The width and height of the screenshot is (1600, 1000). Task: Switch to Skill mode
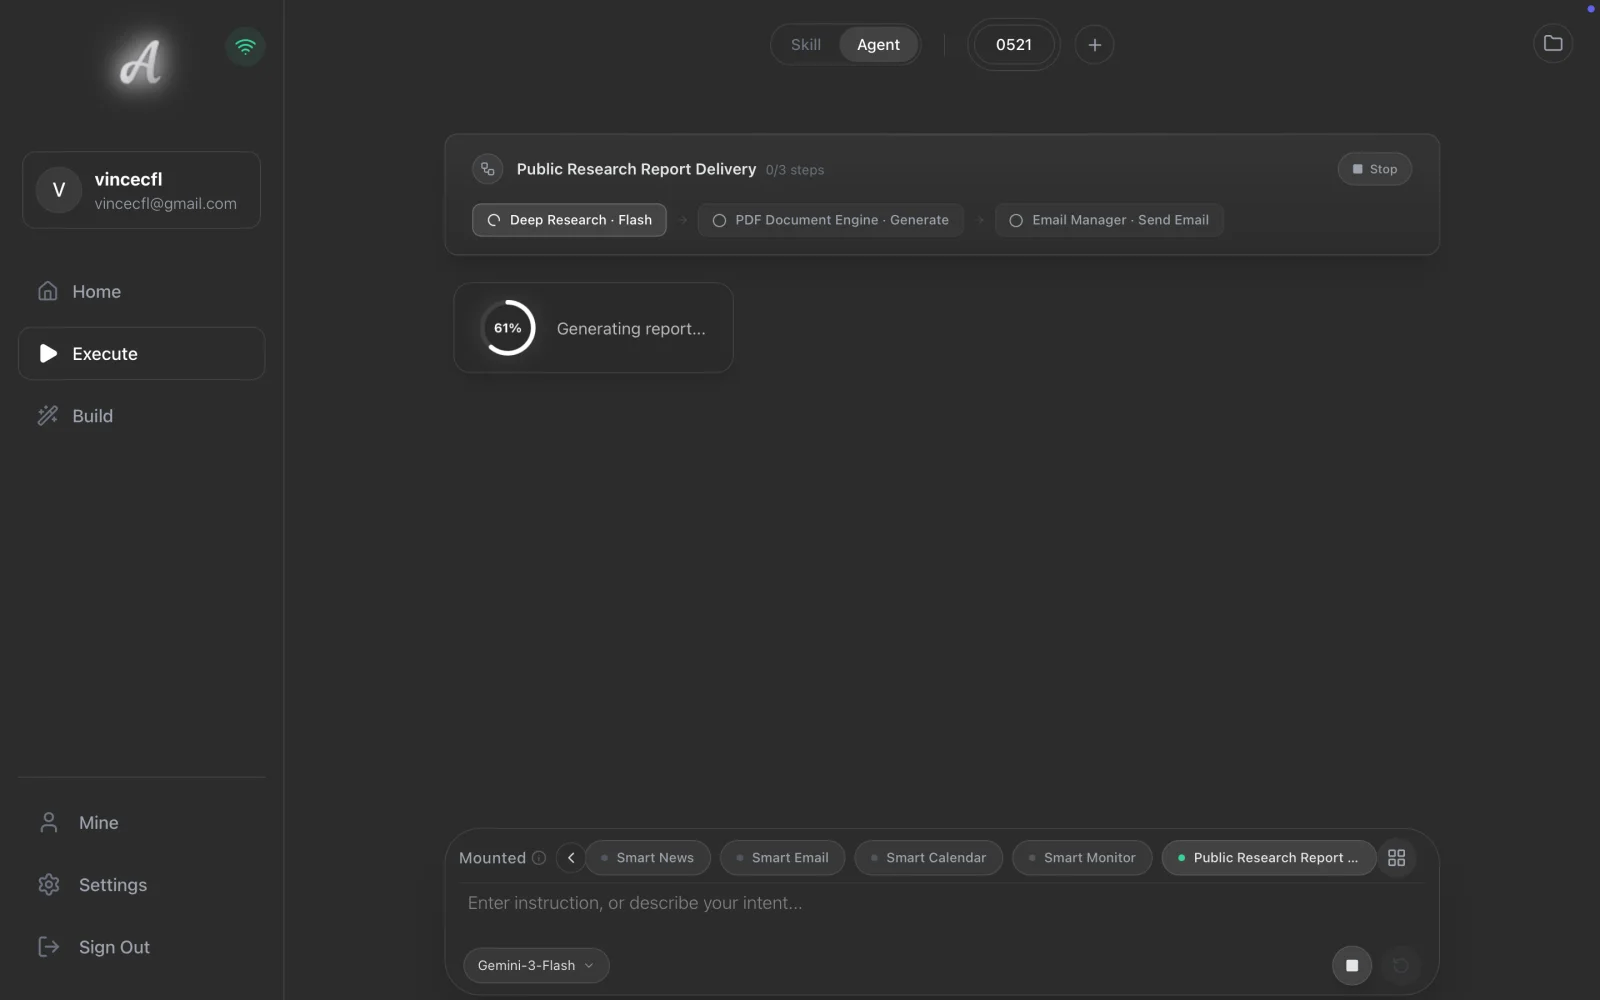click(x=805, y=45)
